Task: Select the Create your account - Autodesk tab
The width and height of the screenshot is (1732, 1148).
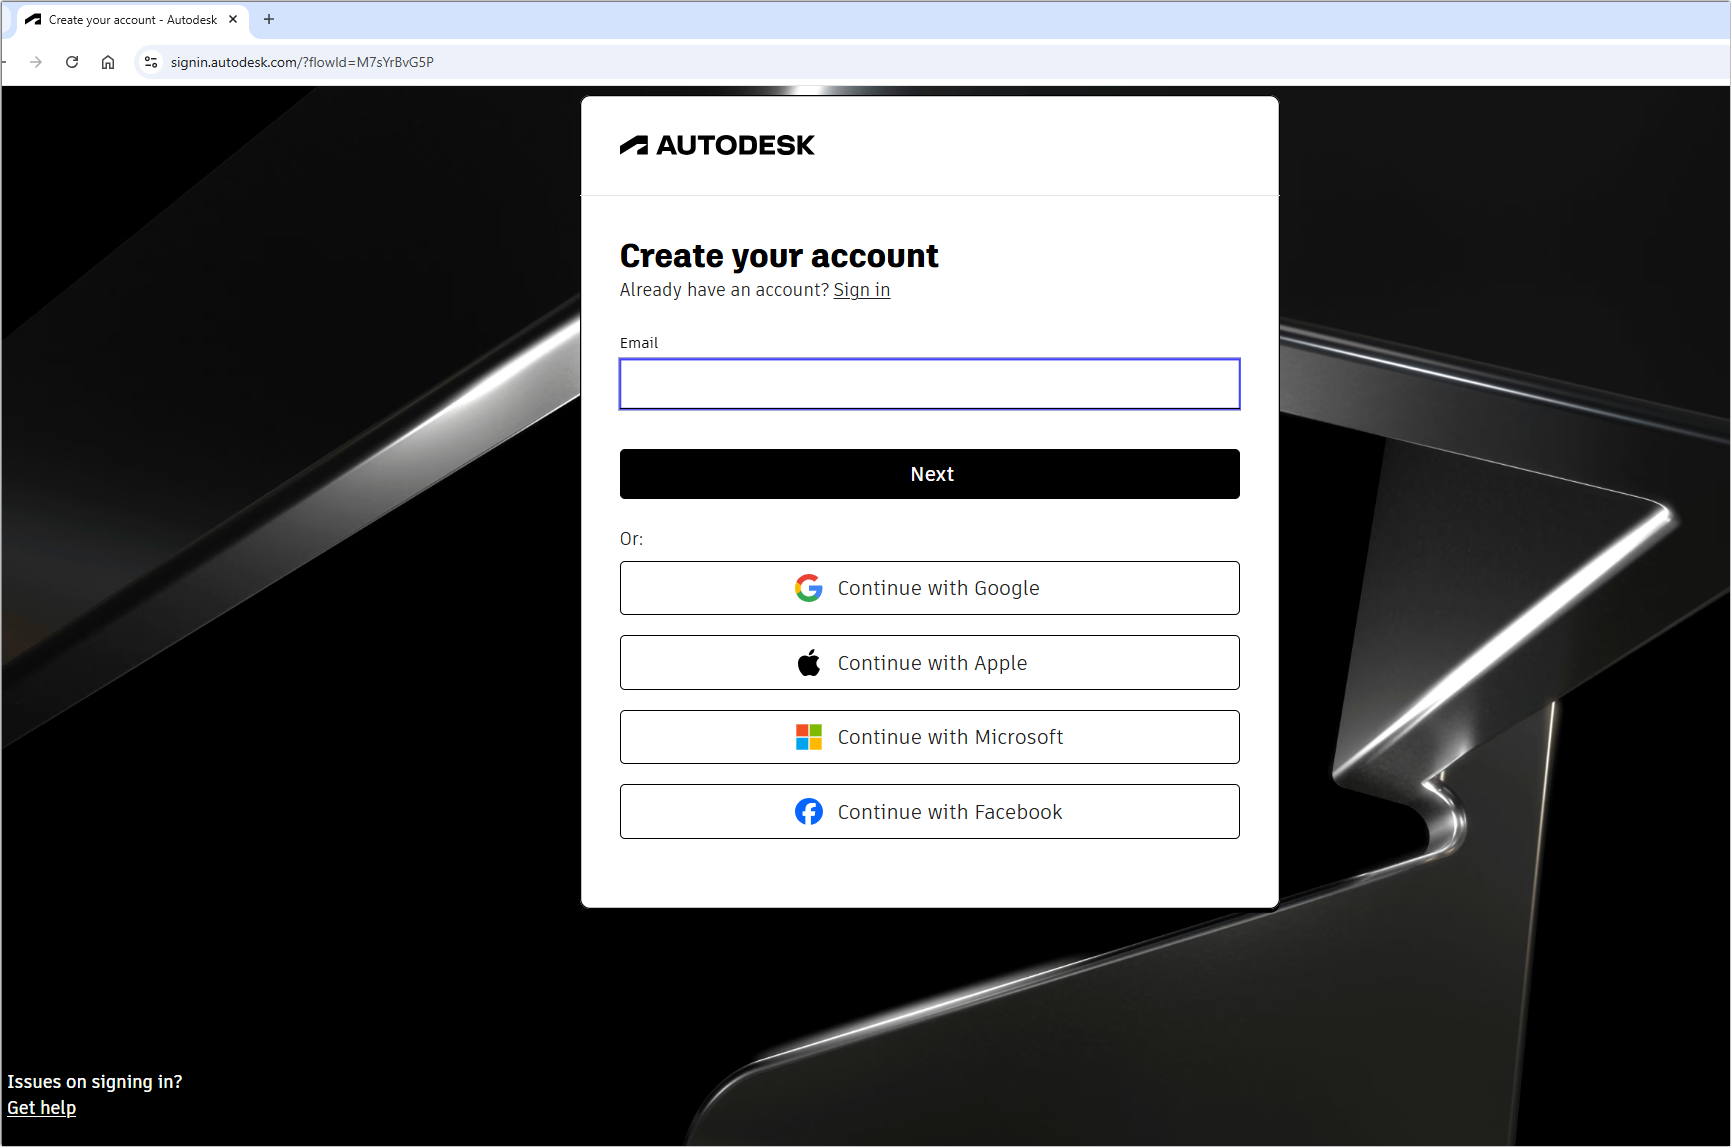Action: click(x=132, y=20)
